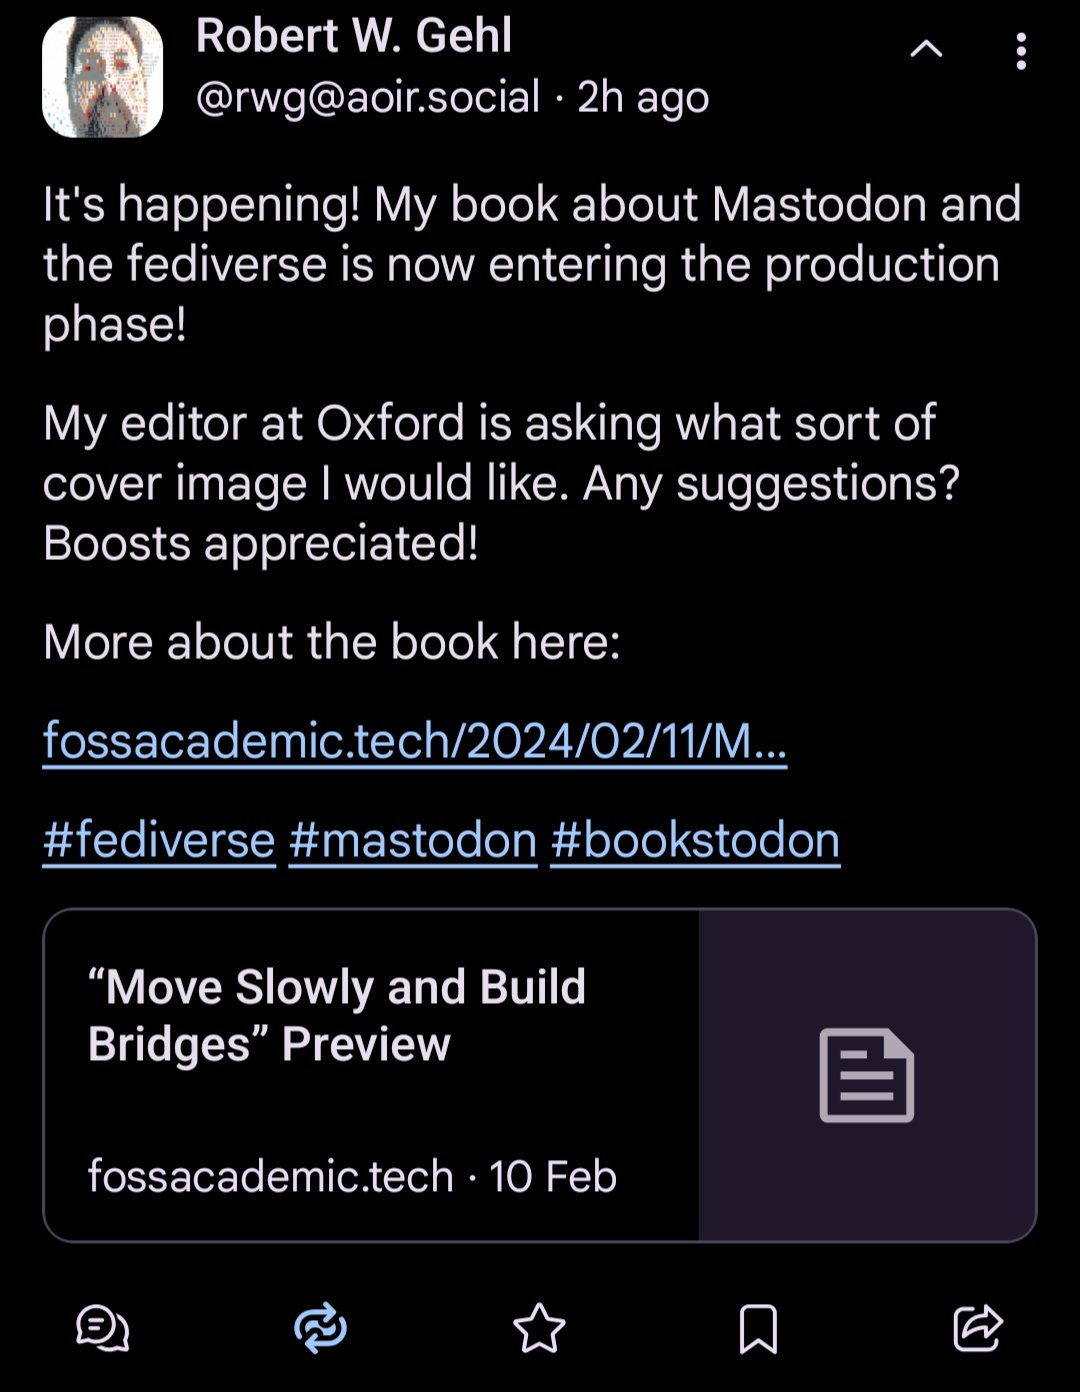Share the post using the share icon
The height and width of the screenshot is (1392, 1080).
(977, 1329)
